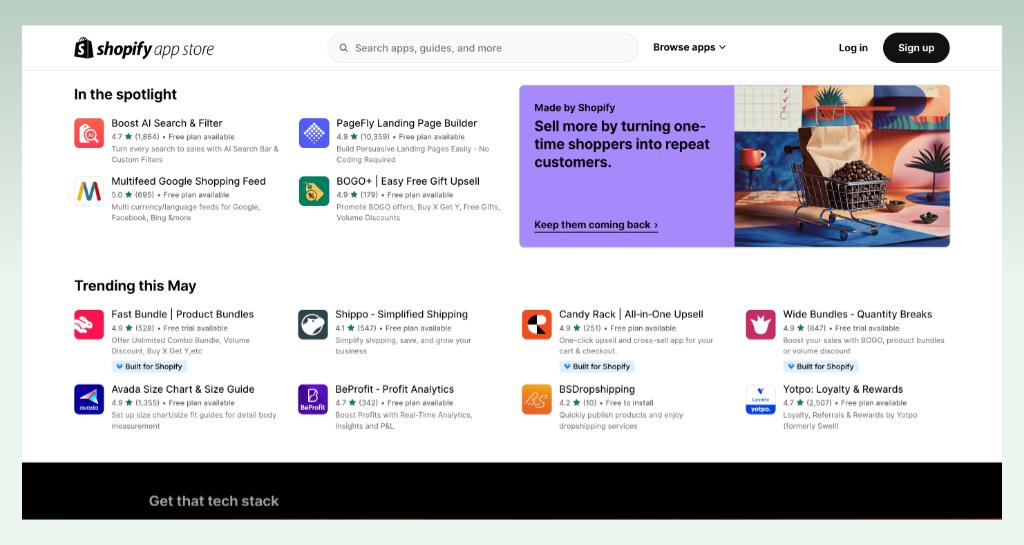Open BOGO+ | Easy Free Gift Upsell title
The image size is (1024, 545).
(408, 181)
